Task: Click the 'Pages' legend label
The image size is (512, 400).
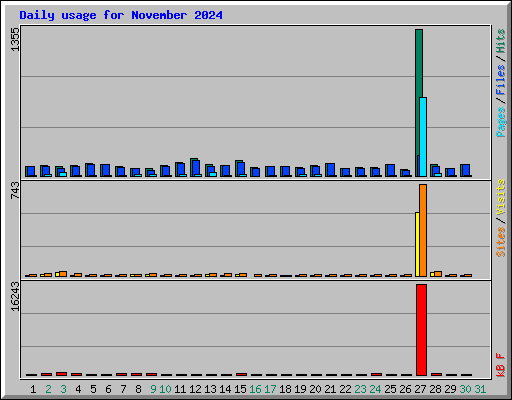Action: (x=500, y=122)
